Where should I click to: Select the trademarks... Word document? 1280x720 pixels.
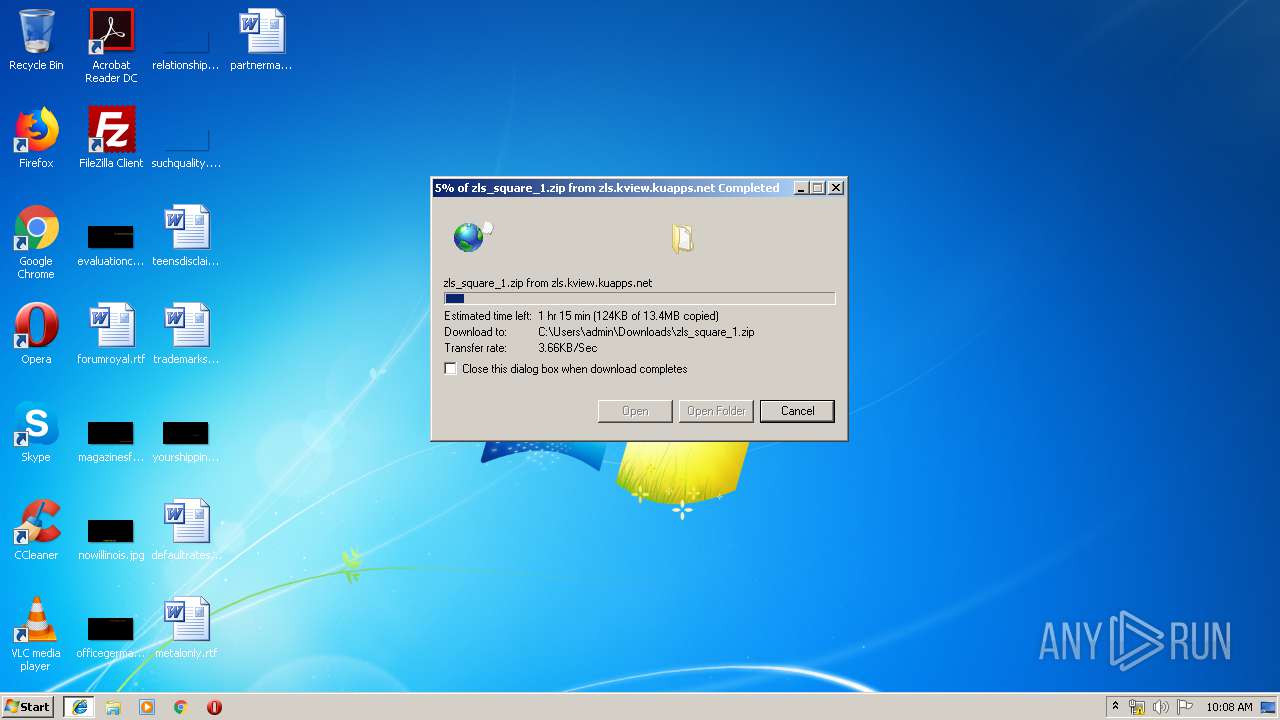click(x=186, y=334)
